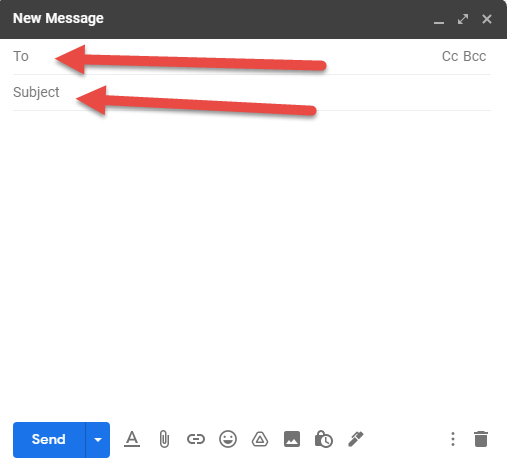Expand compose window to full screen
The image size is (507, 468).
coord(463,19)
